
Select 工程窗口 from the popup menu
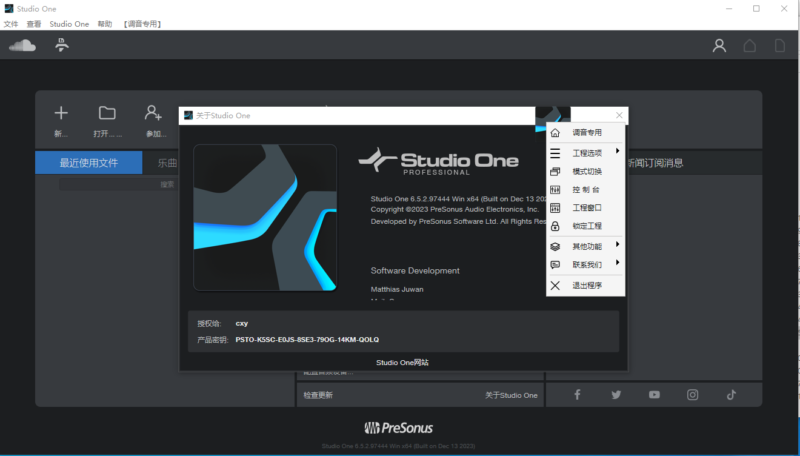click(x=586, y=208)
